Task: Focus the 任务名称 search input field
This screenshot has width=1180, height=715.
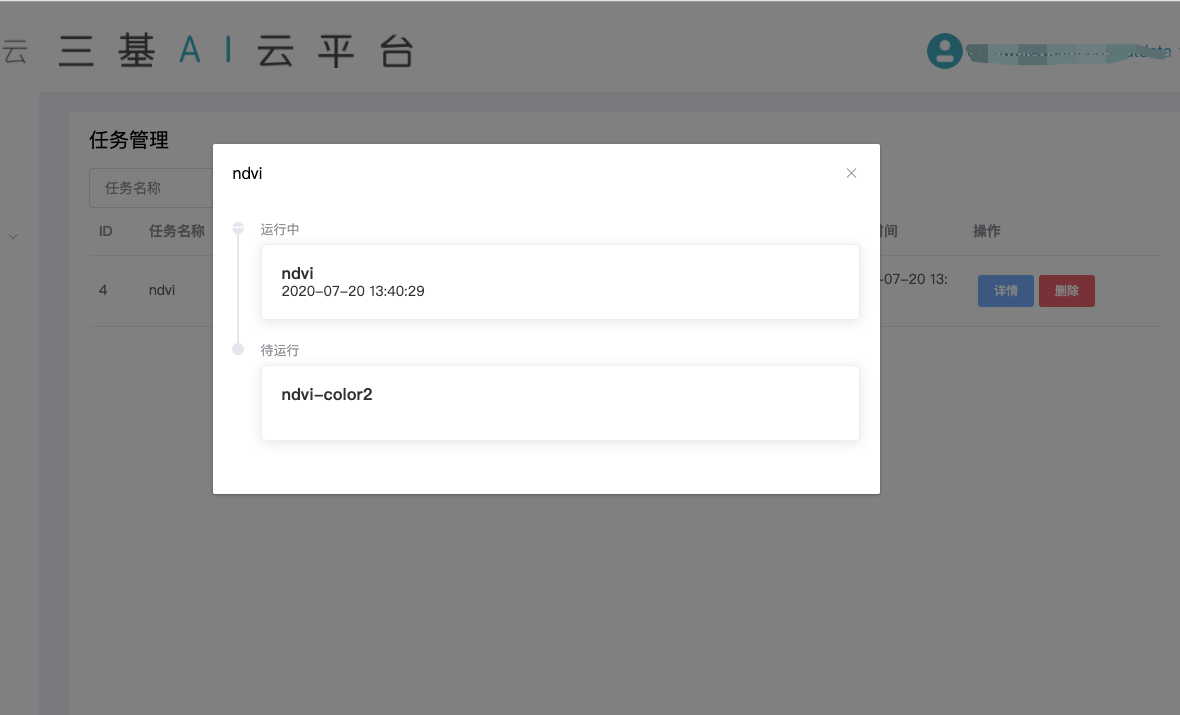Action: tap(150, 188)
